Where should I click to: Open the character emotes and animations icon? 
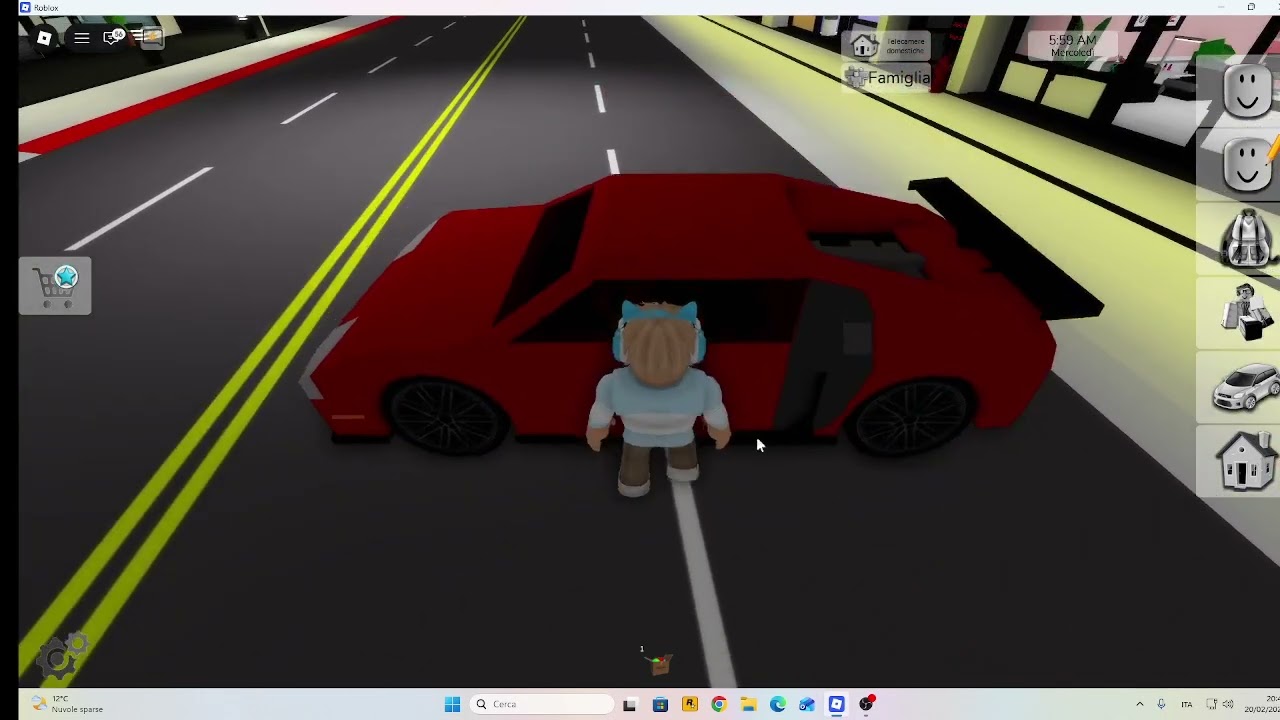[1246, 312]
